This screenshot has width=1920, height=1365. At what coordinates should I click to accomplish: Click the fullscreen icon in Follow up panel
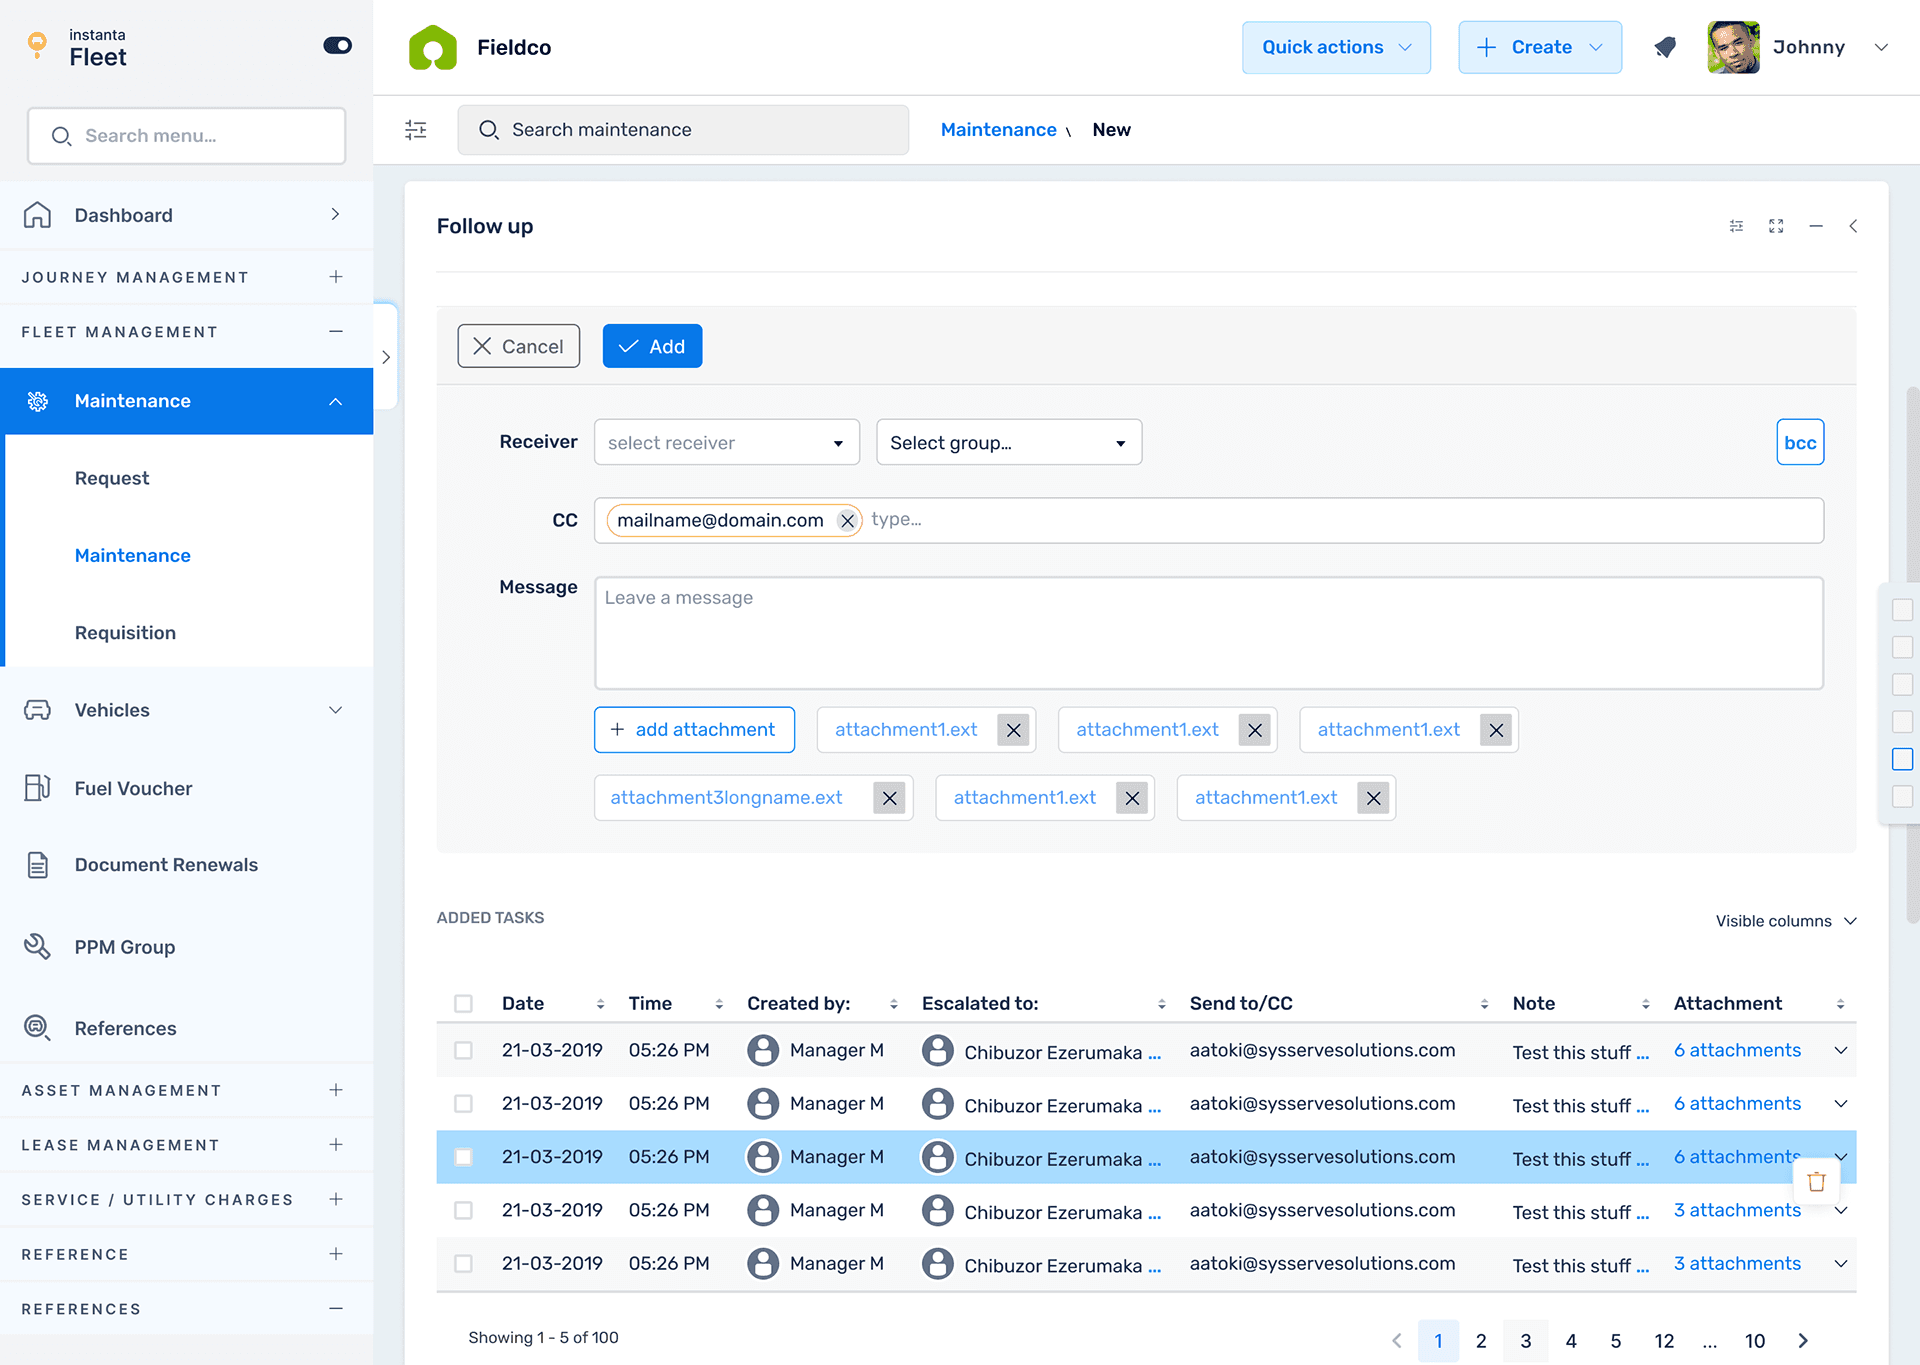1776,226
